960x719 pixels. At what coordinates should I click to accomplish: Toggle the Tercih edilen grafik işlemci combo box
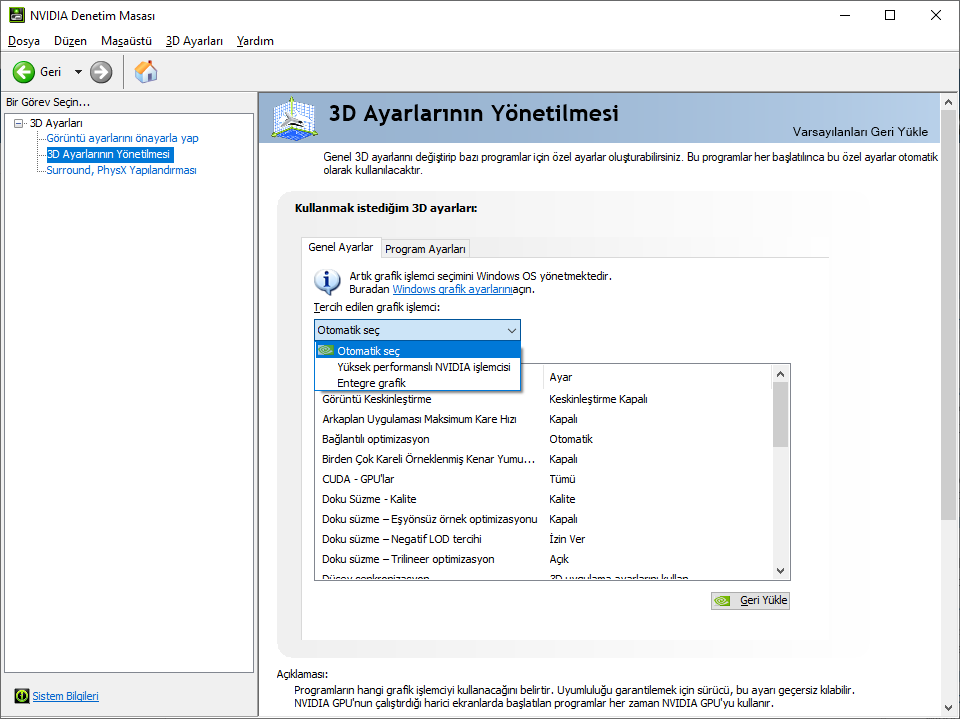418,330
